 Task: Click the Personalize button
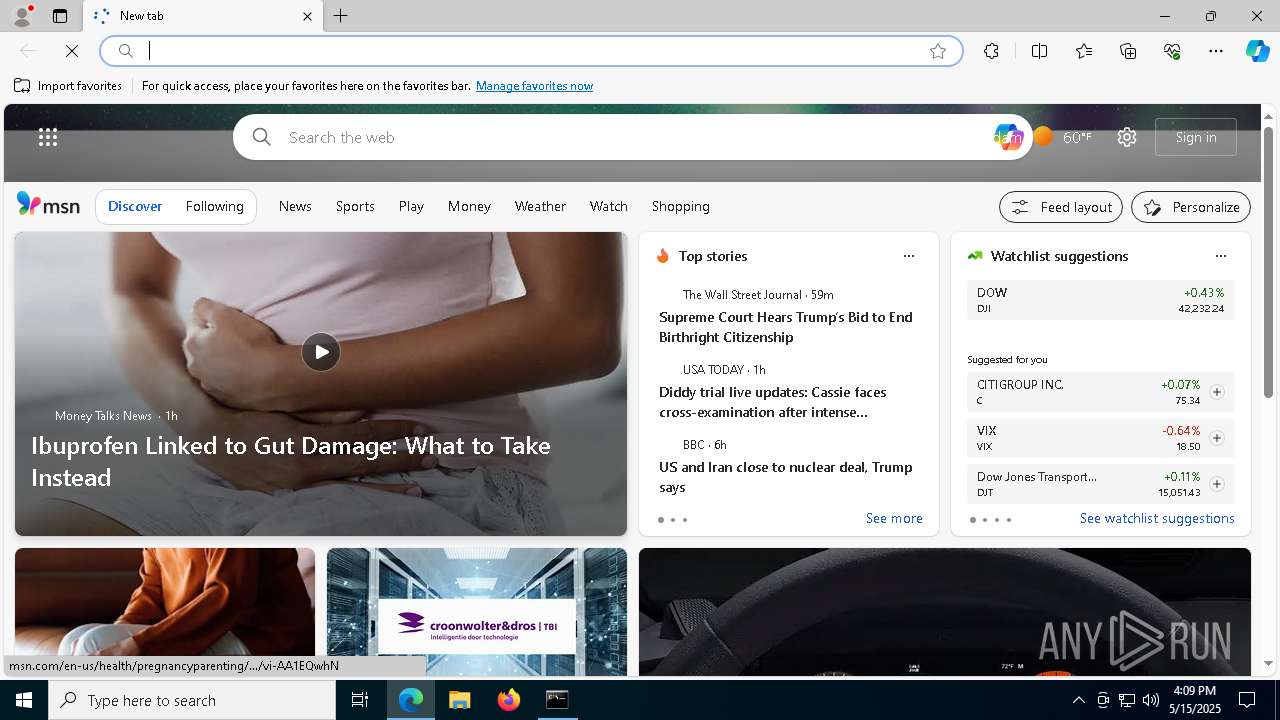coord(1191,207)
